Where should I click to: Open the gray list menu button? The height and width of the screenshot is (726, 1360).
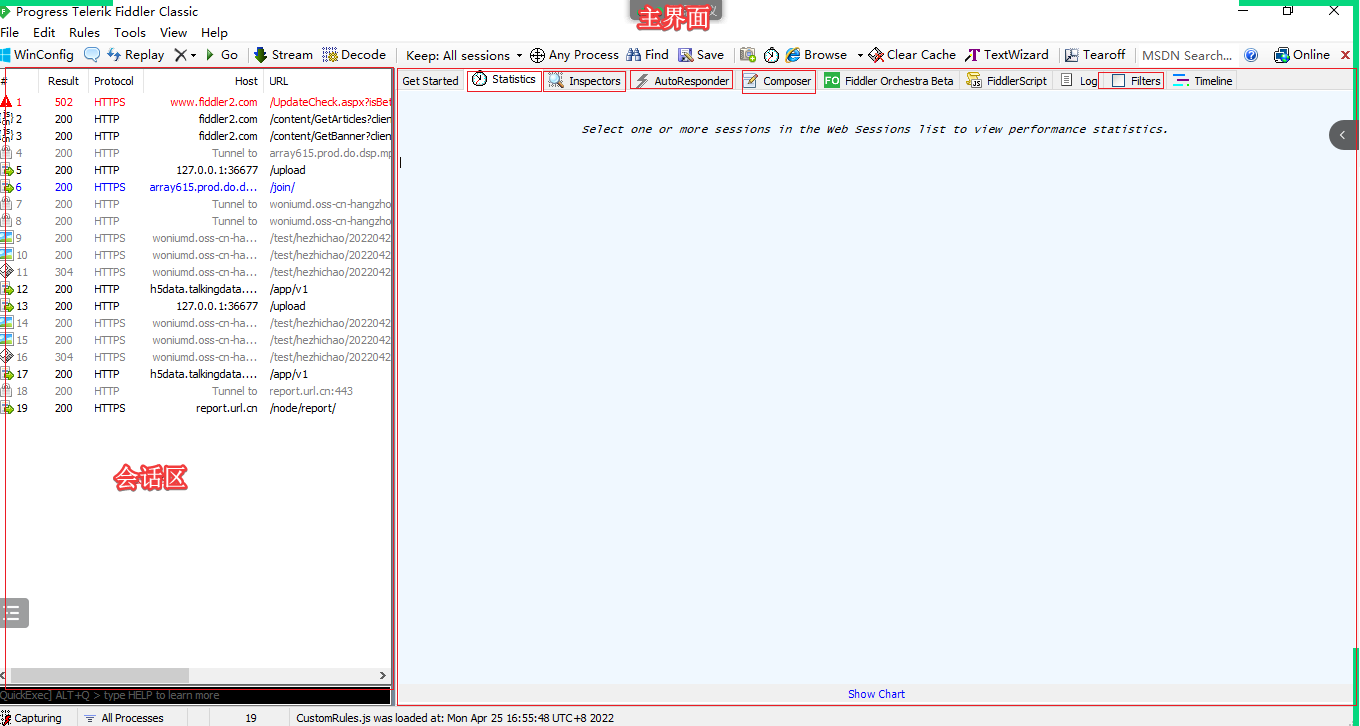12,613
